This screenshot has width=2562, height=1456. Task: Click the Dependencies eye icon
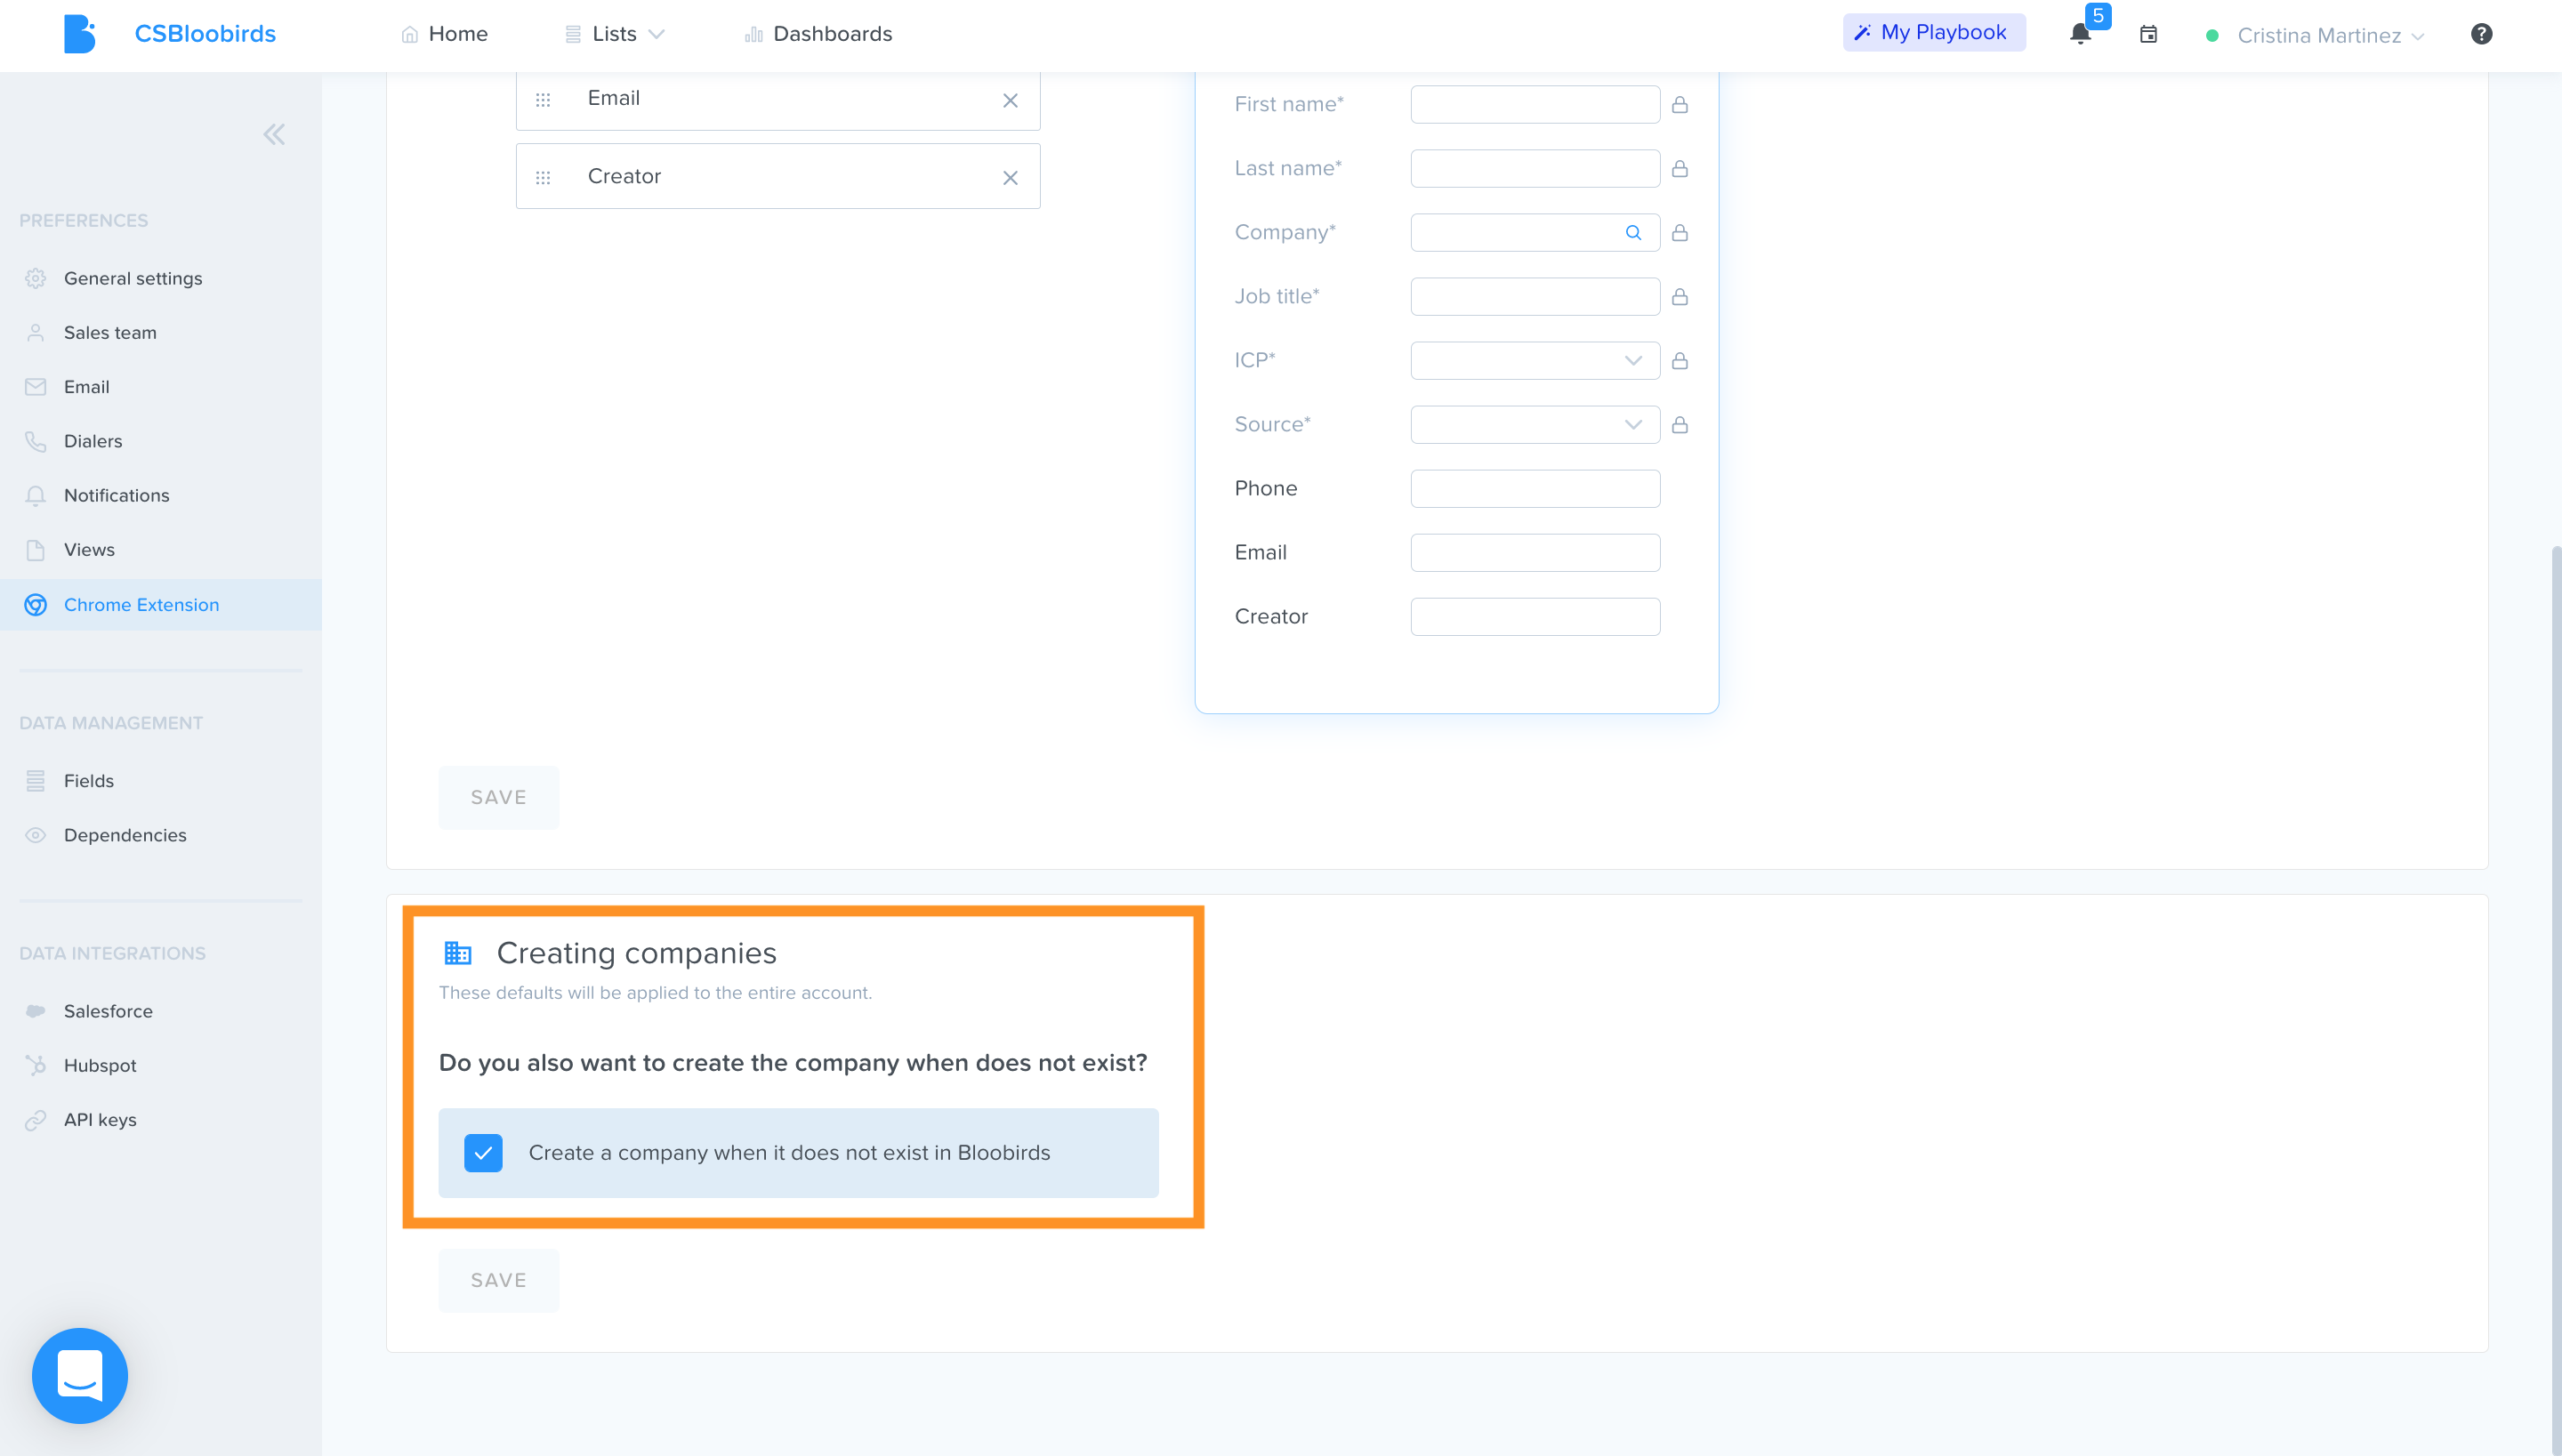click(36, 835)
